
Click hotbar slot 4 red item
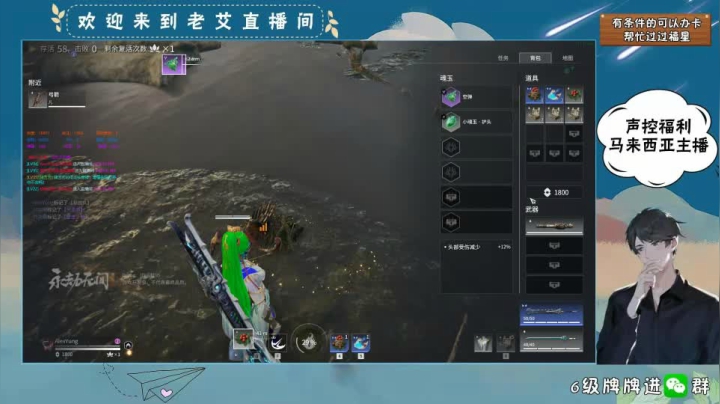pyautogui.click(x=339, y=343)
